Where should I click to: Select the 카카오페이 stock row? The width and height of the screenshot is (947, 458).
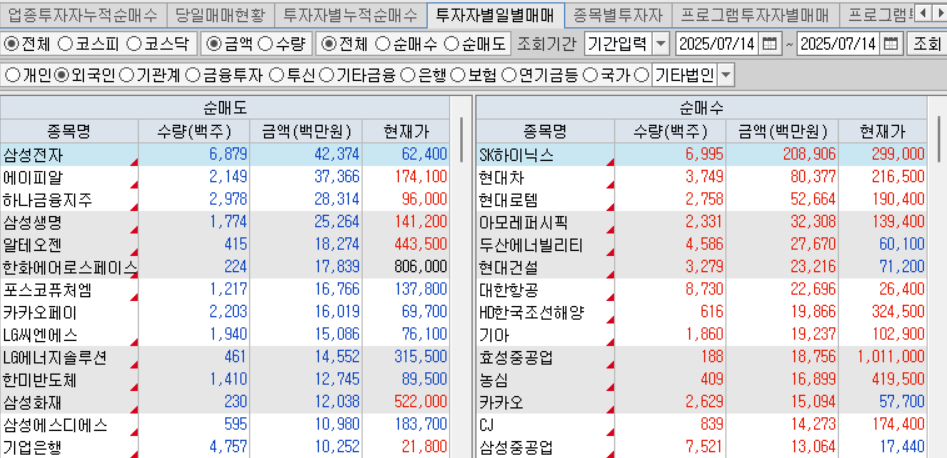tap(225, 312)
